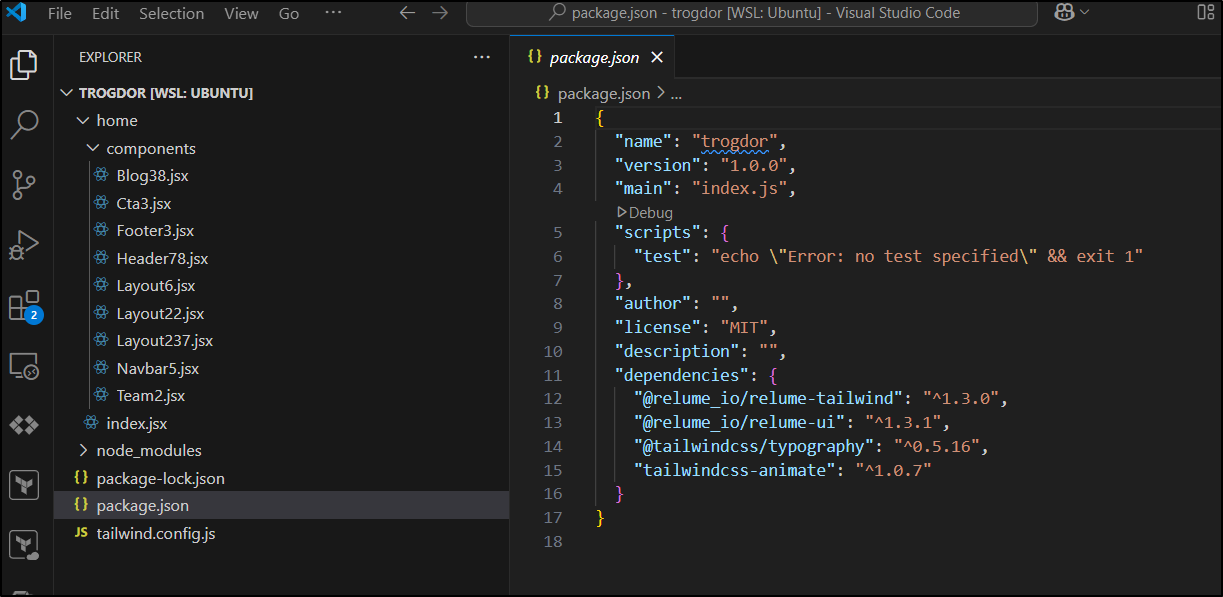
Task: Go forward using the right arrow
Action: pyautogui.click(x=440, y=13)
